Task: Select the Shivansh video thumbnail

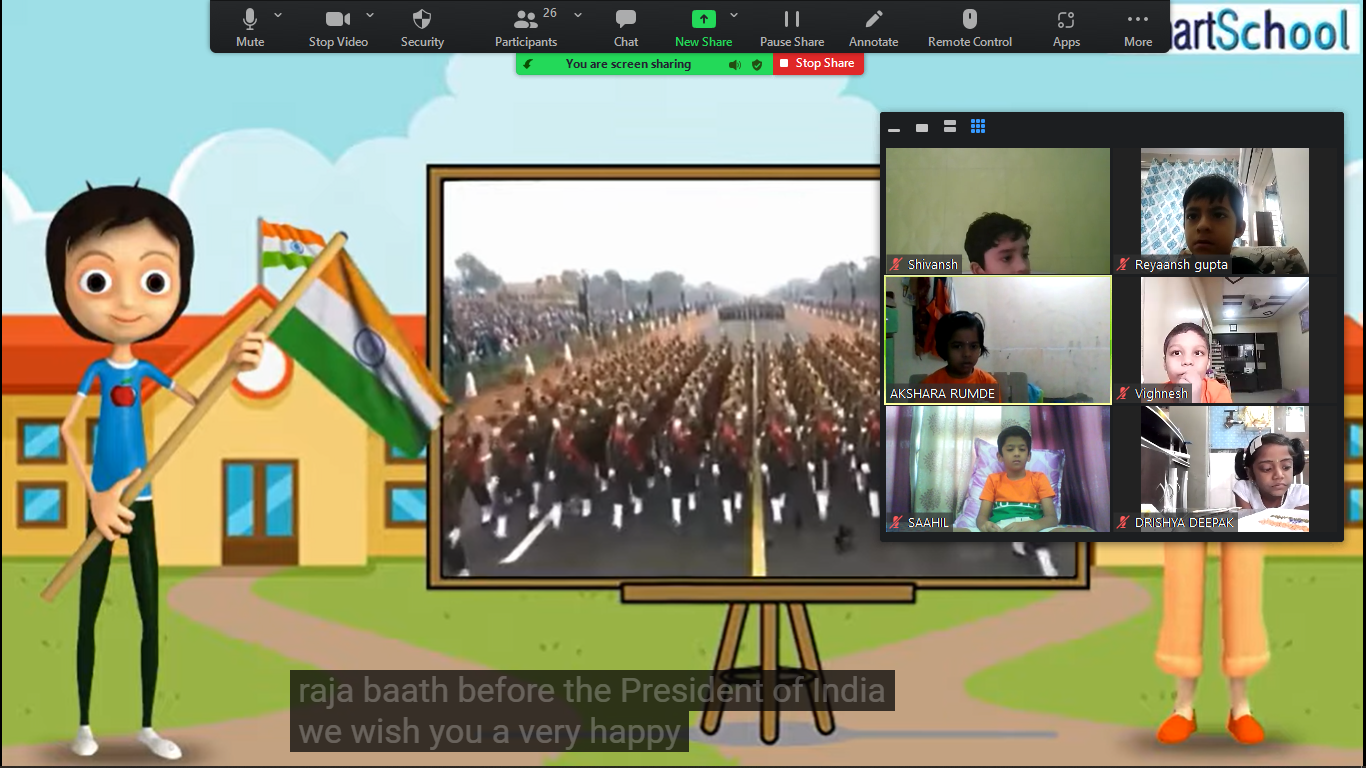Action: pyautogui.click(x=998, y=211)
